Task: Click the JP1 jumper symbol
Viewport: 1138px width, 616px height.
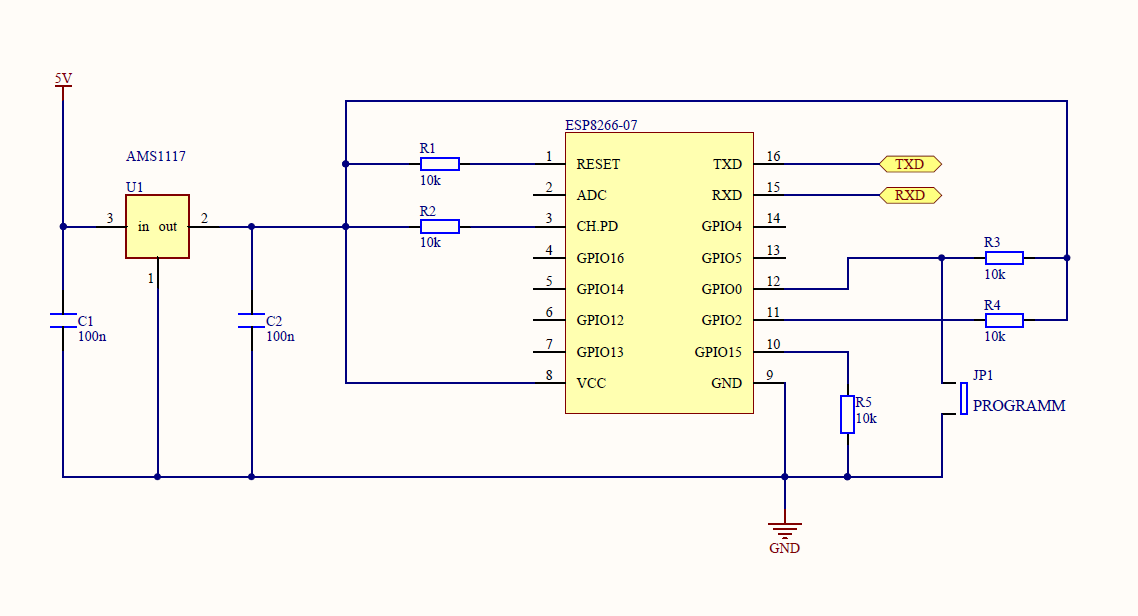Action: click(964, 398)
